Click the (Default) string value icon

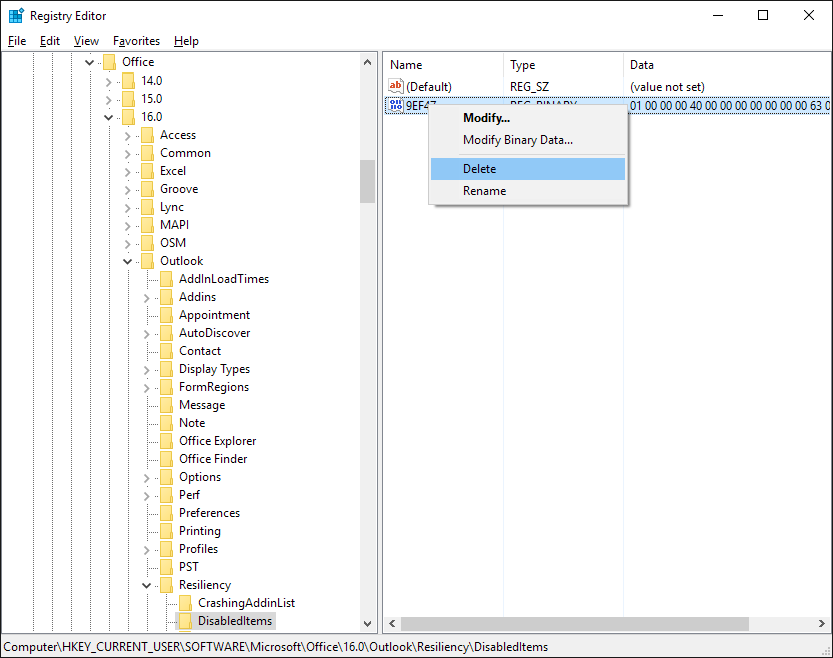396,86
